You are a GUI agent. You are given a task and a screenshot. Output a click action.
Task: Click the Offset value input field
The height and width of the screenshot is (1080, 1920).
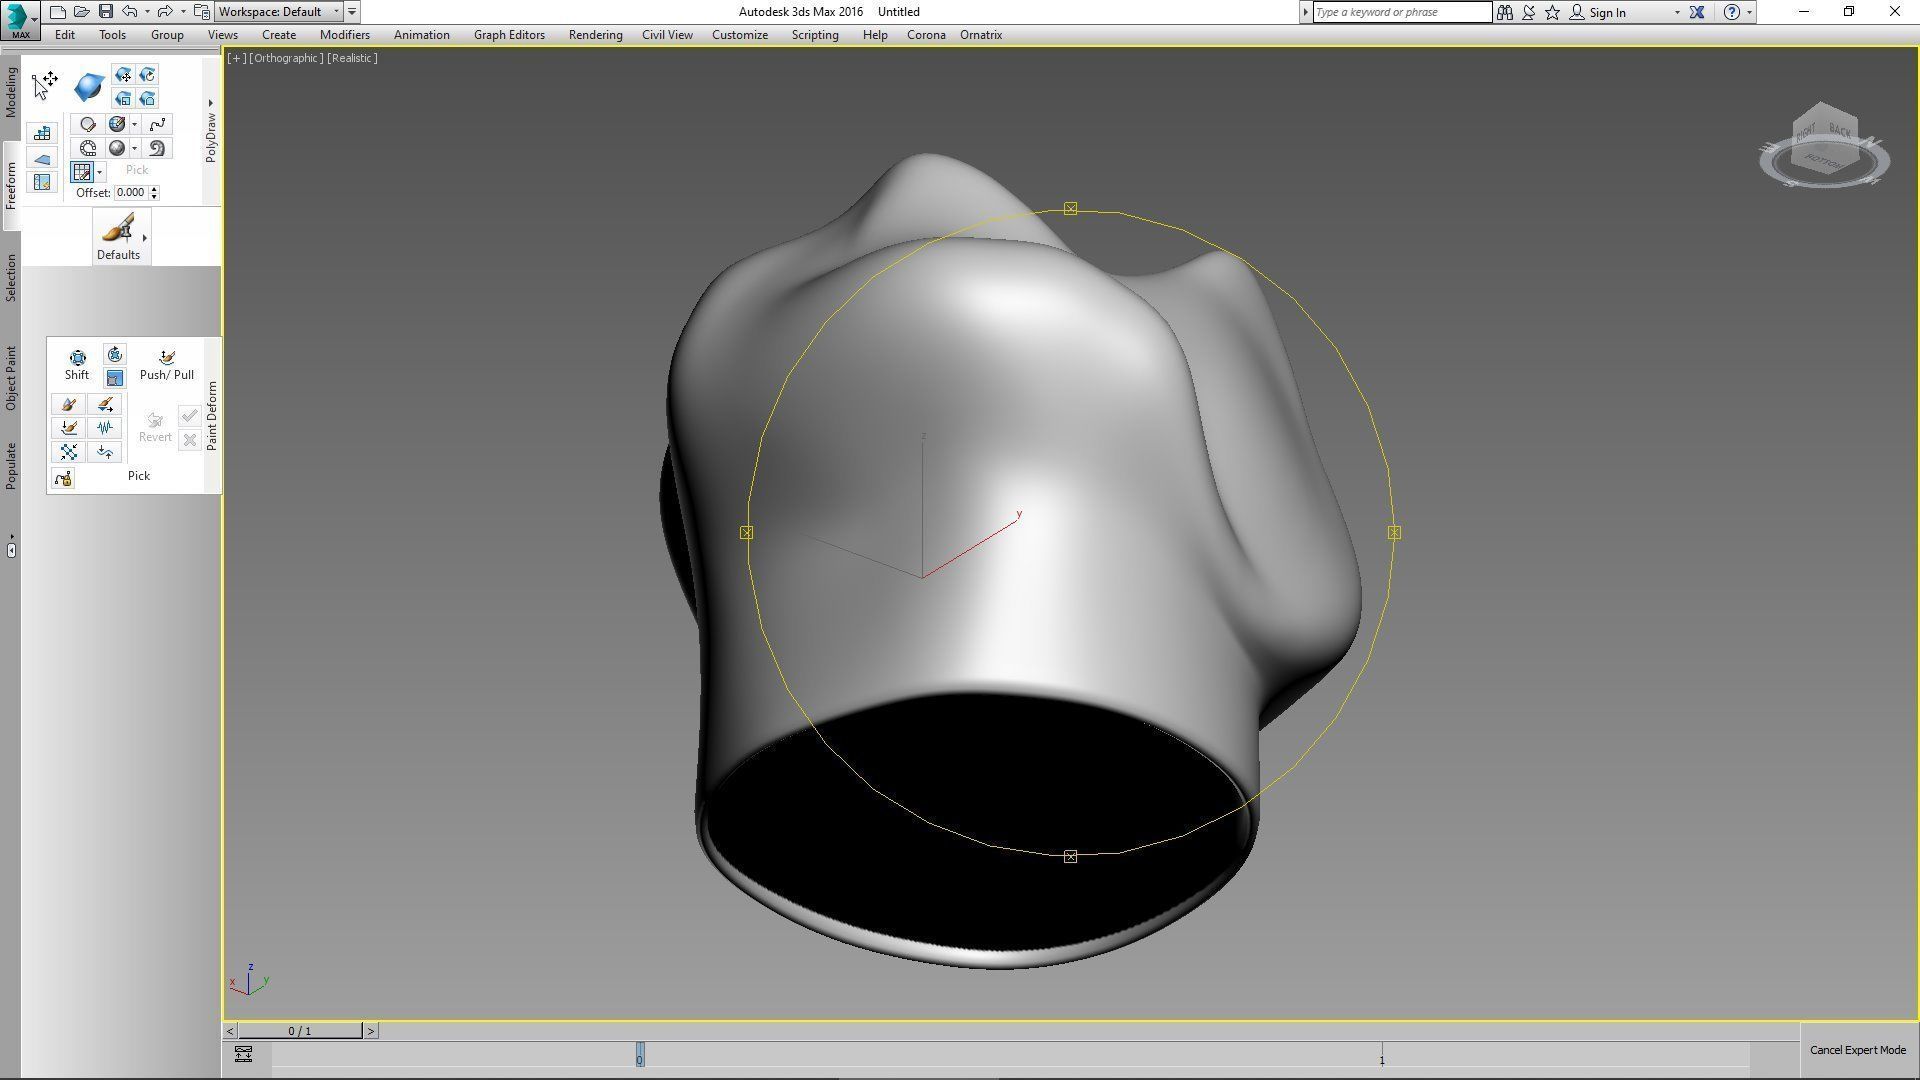click(x=131, y=193)
